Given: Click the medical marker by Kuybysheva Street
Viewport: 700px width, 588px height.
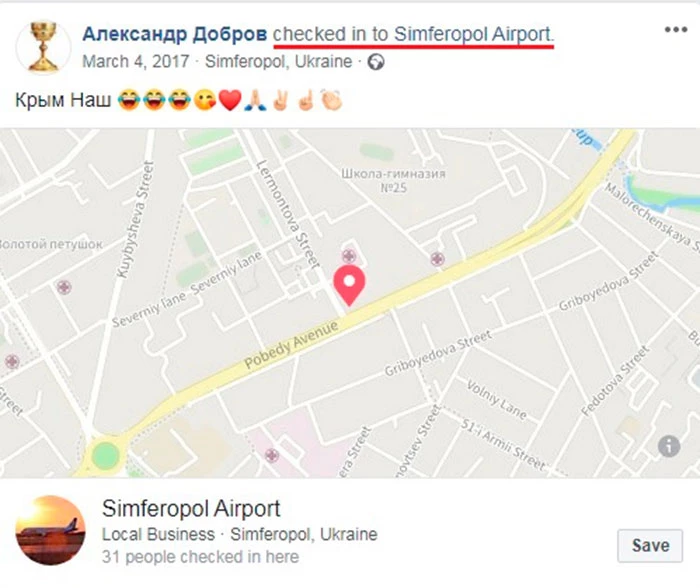Looking at the screenshot, I should click(x=64, y=287).
